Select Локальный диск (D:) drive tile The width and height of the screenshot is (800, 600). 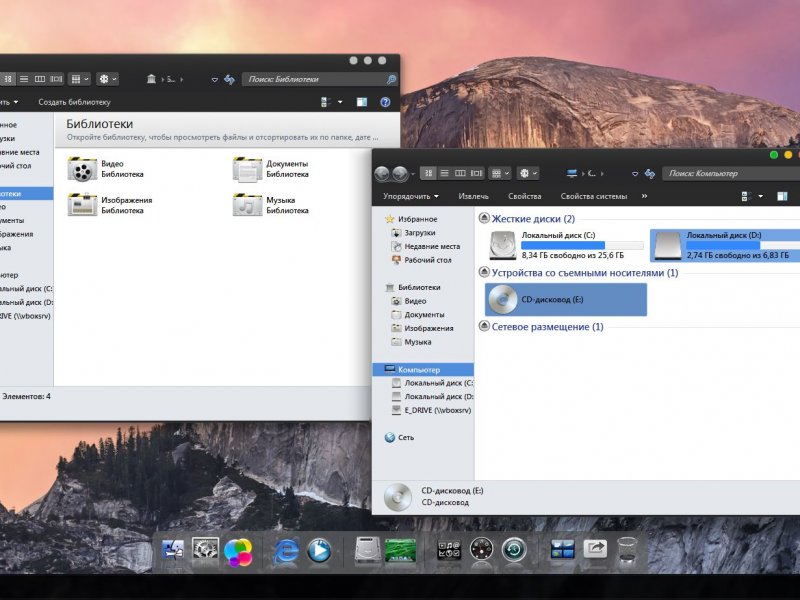coord(725,245)
